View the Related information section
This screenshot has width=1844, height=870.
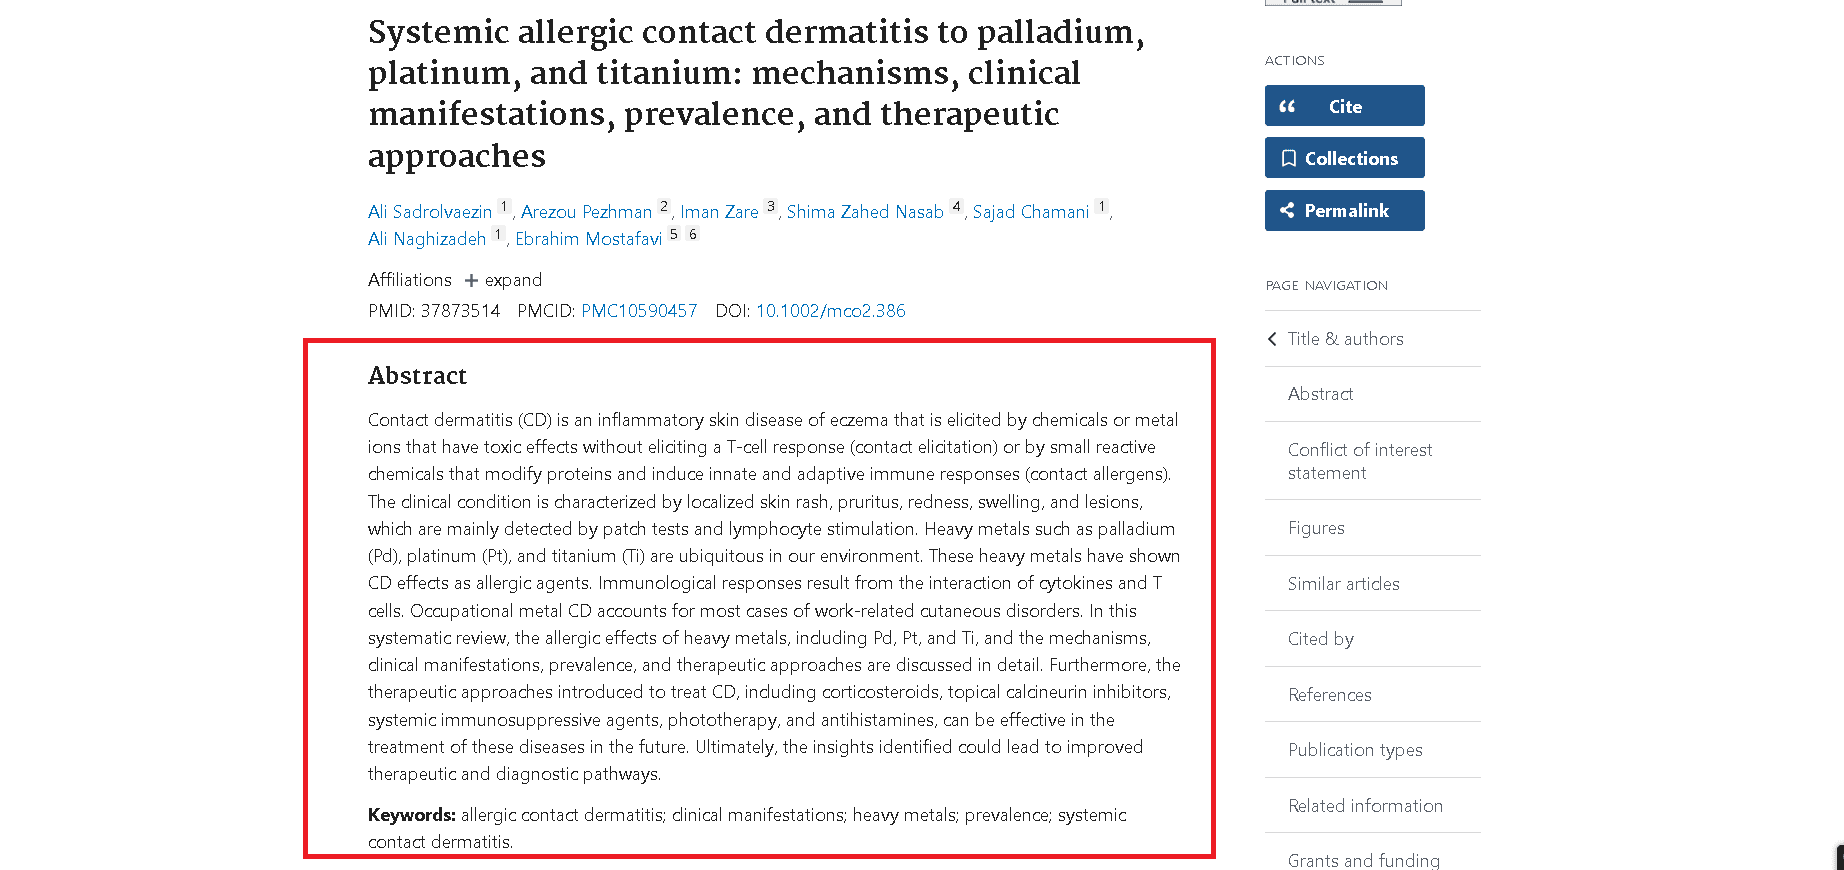[x=1365, y=806]
